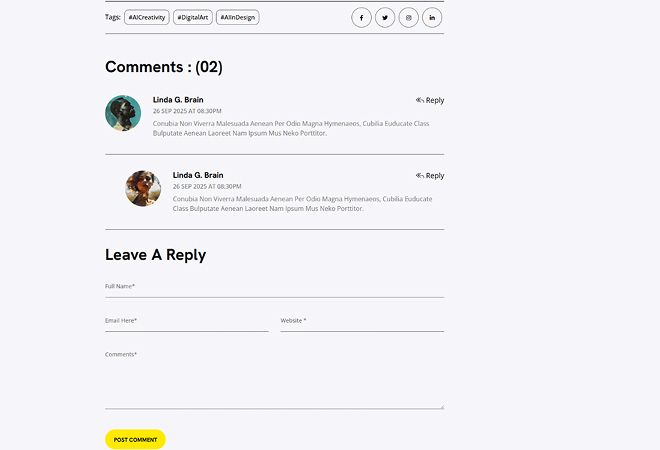Select the #AIInDesign tag
Image resolution: width=660 pixels, height=450 pixels.
click(x=238, y=17)
